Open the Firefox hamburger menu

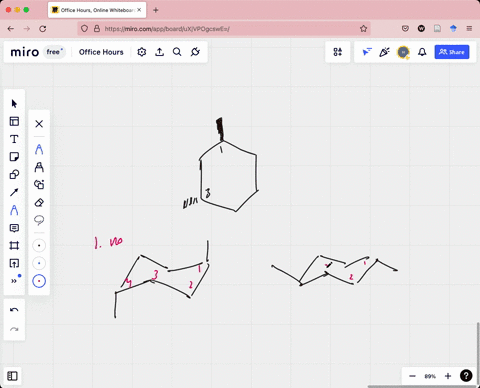(469, 29)
